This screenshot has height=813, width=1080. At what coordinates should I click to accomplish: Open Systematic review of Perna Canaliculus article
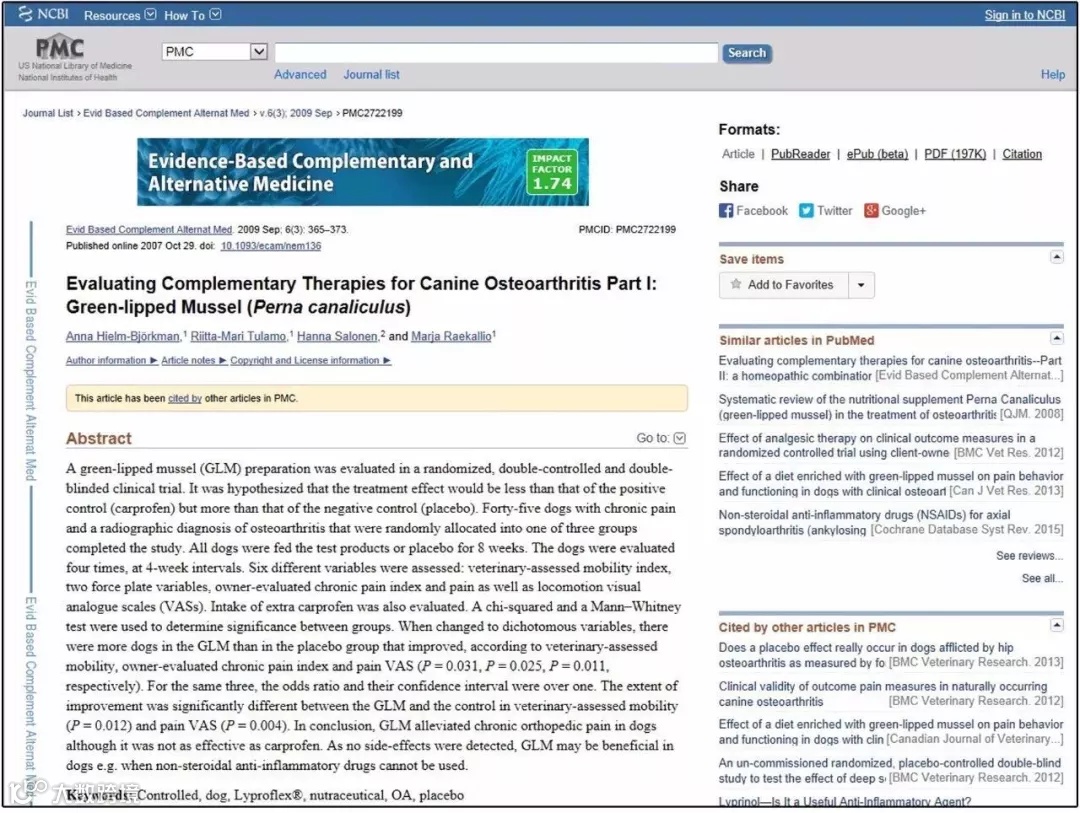click(x=890, y=406)
